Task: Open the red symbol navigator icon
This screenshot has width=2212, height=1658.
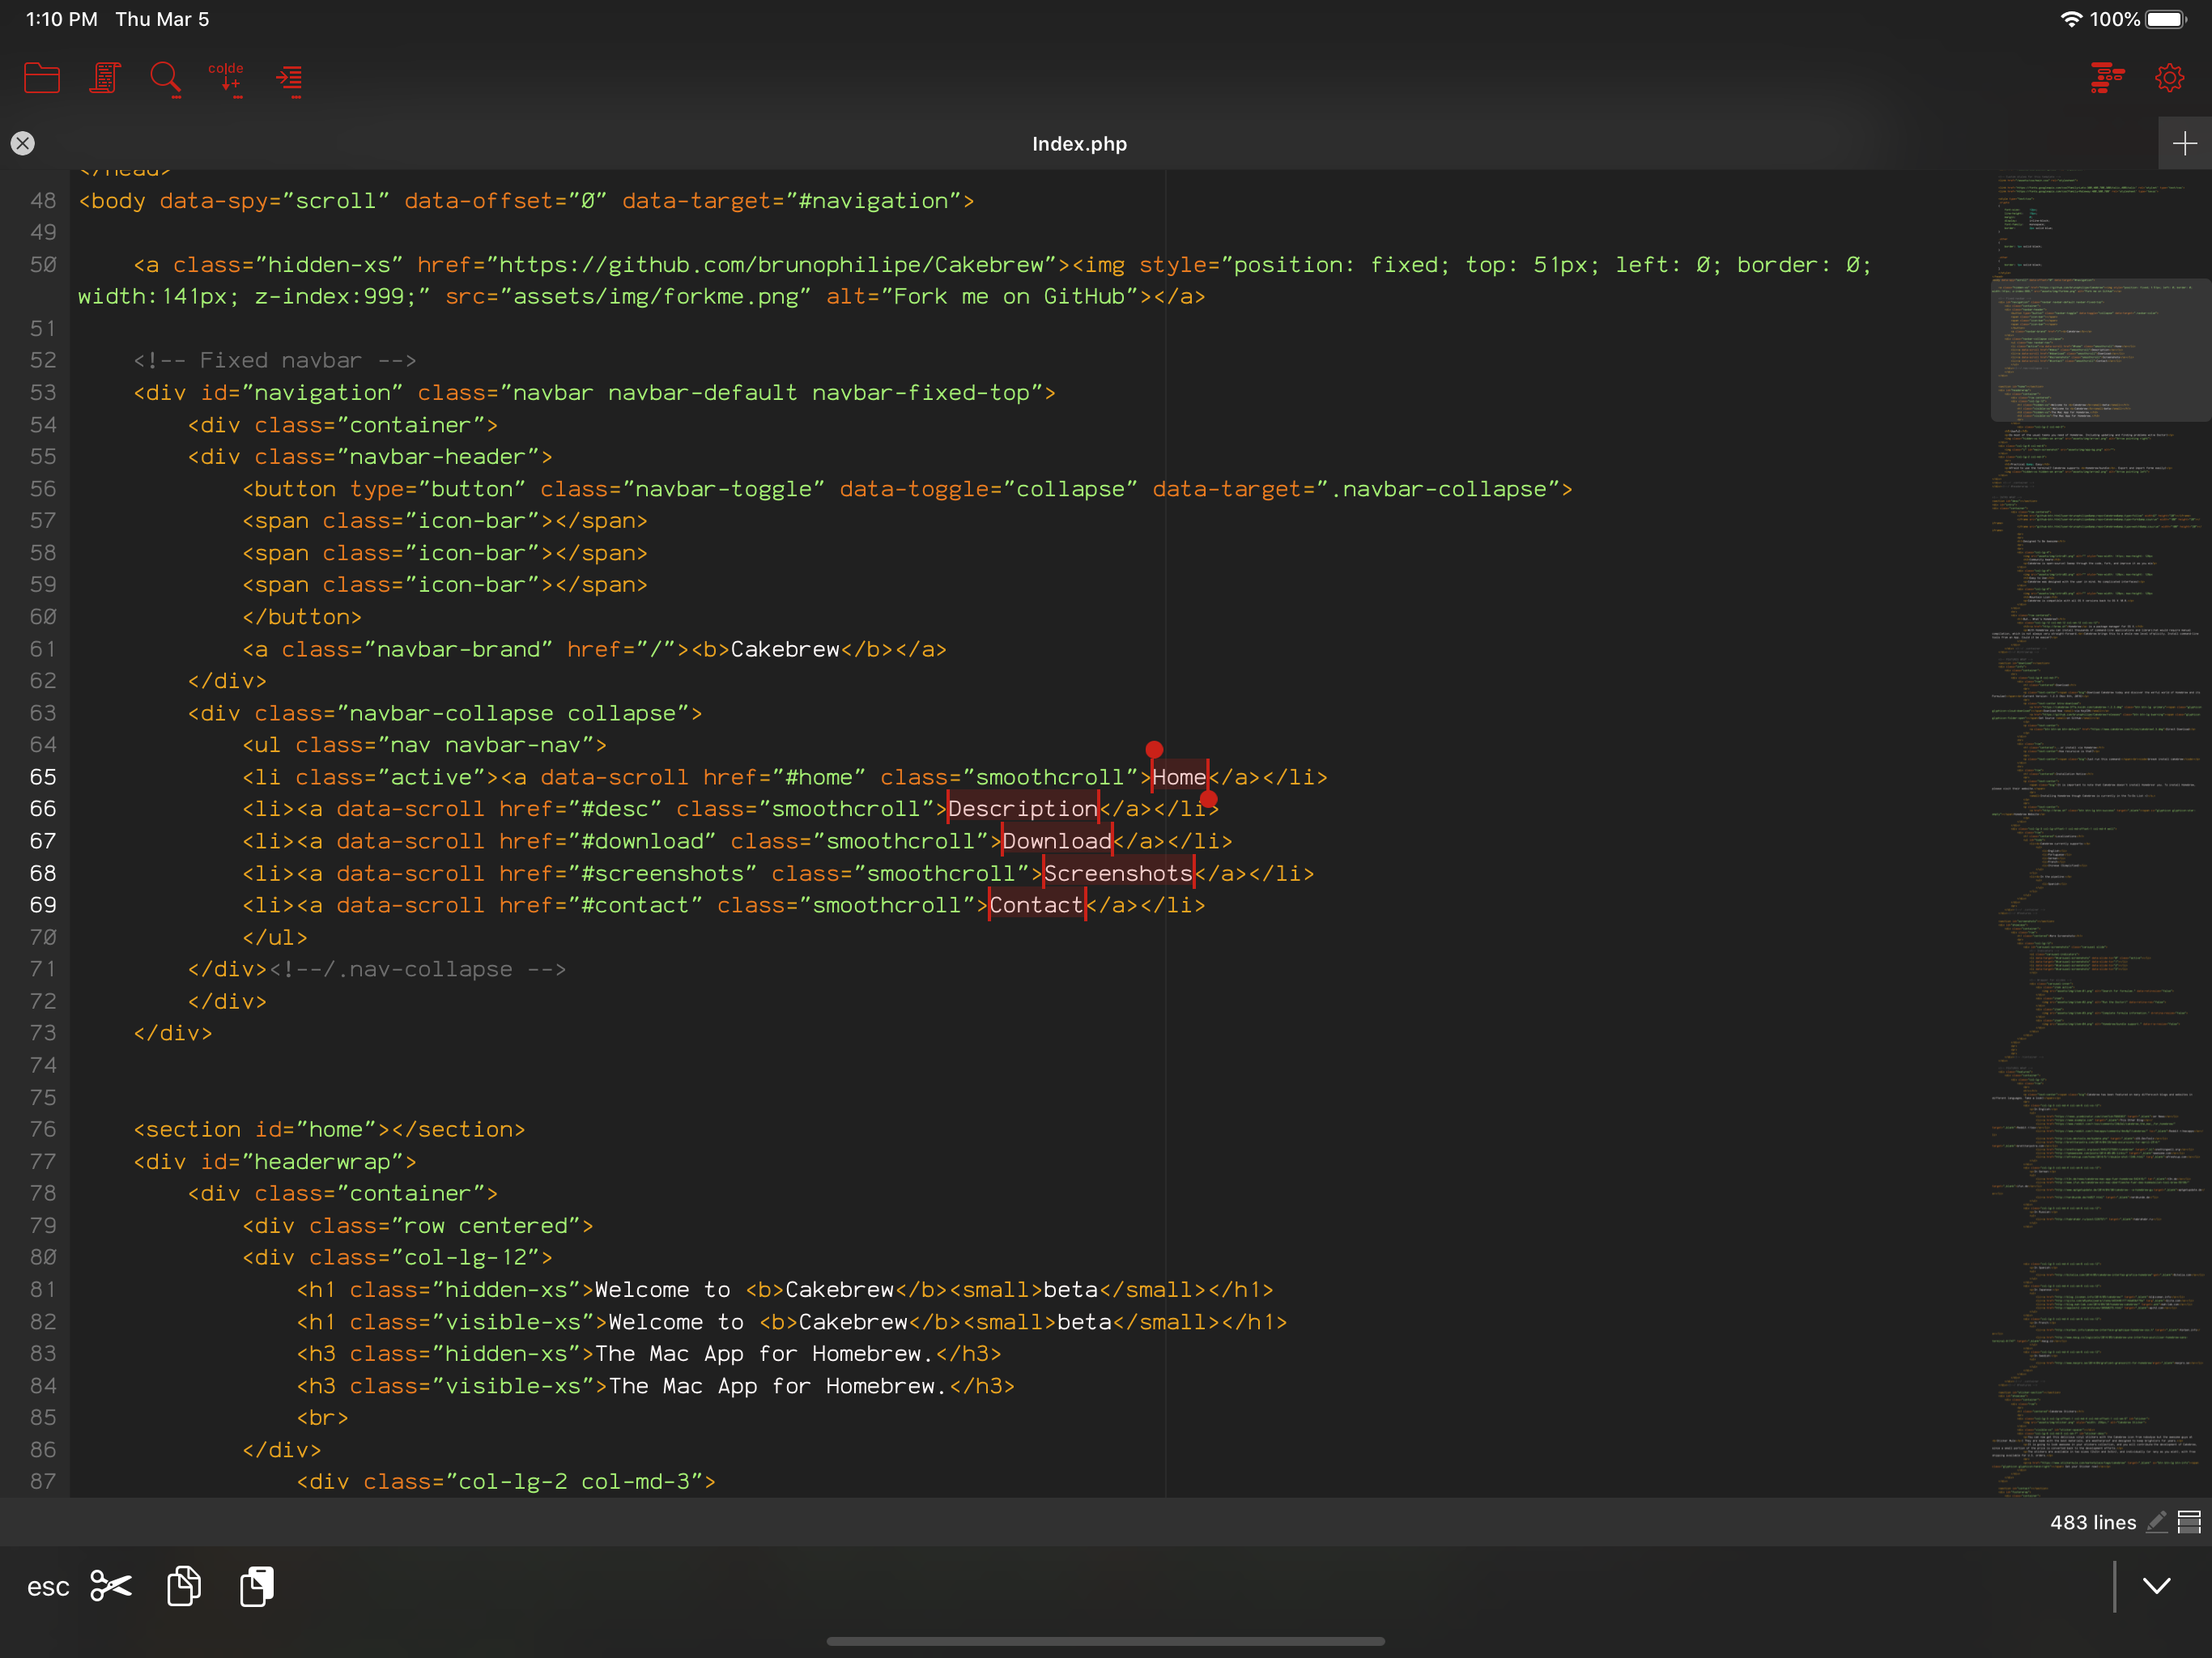Action: (x=2107, y=78)
